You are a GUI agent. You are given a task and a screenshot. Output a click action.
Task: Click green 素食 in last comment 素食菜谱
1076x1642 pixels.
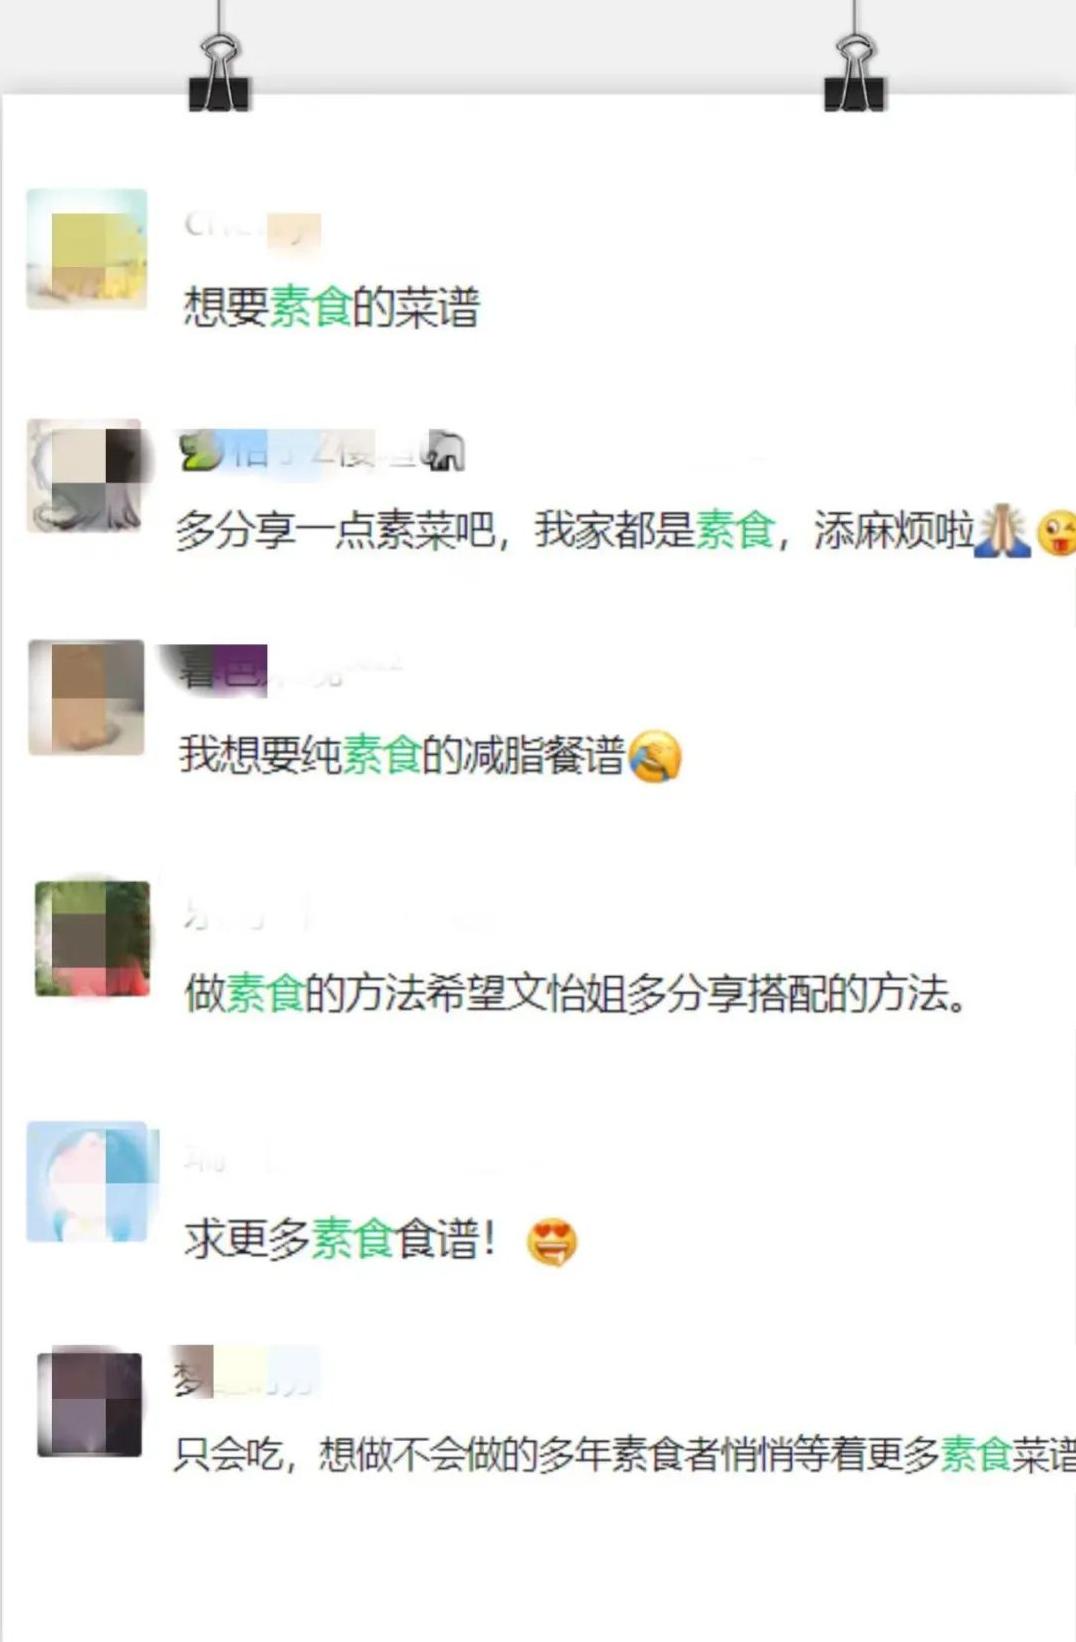click(x=975, y=1454)
